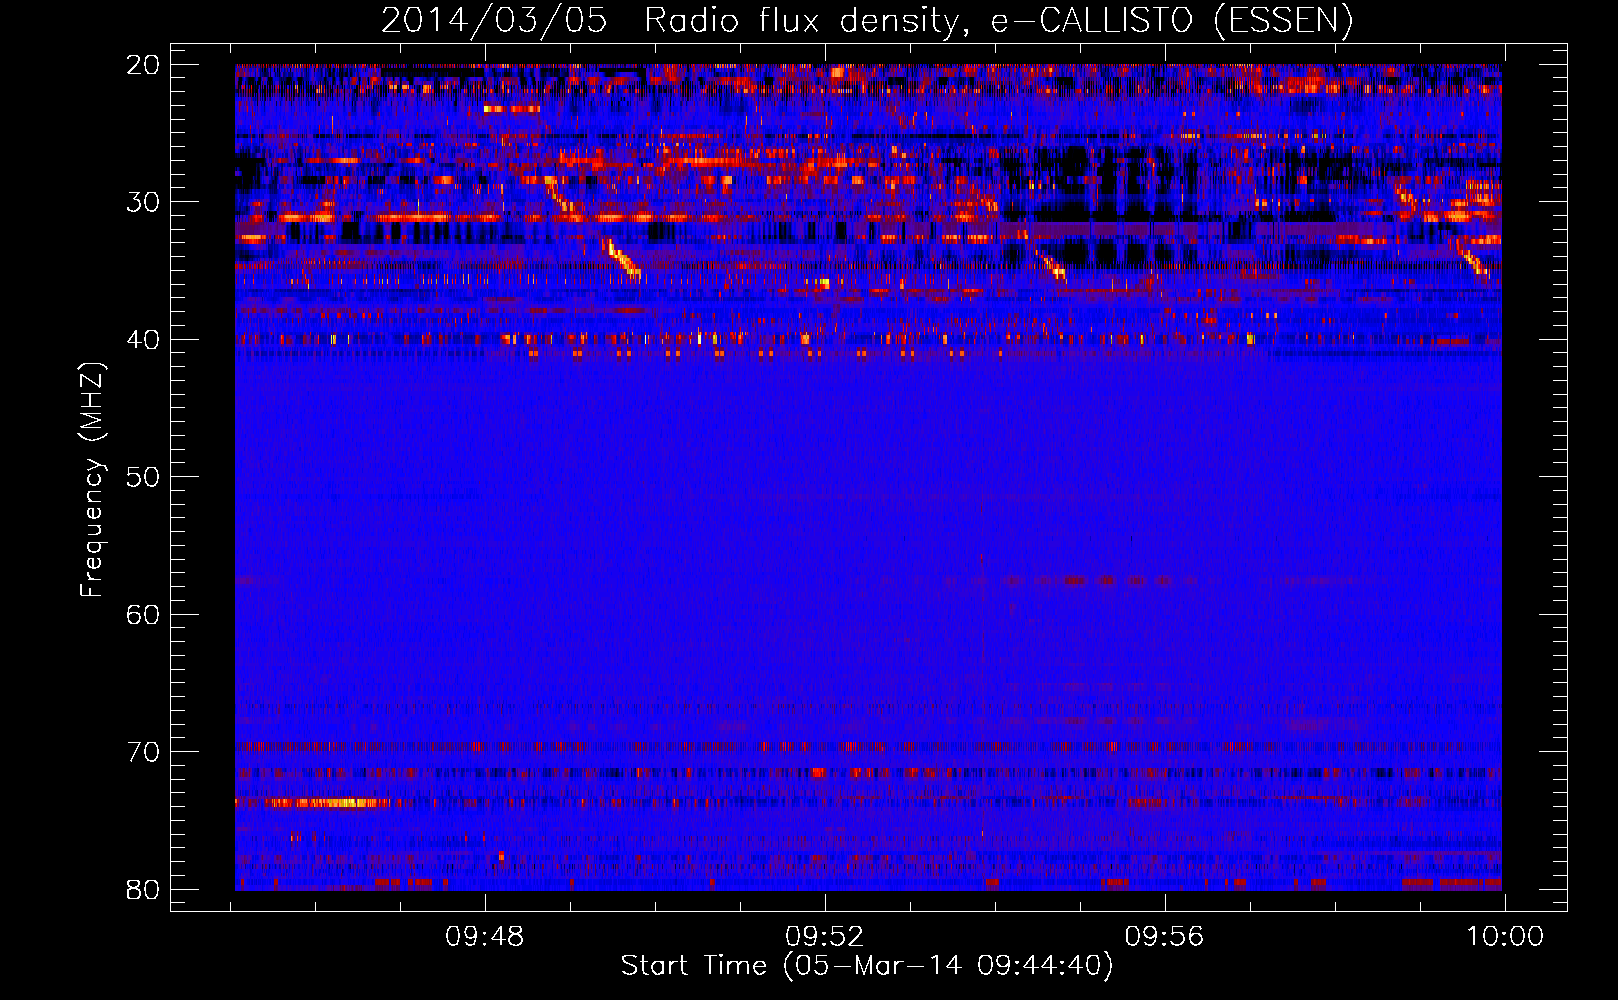Click the '80' frequency tick label
The image size is (1618, 1000).
(x=143, y=889)
